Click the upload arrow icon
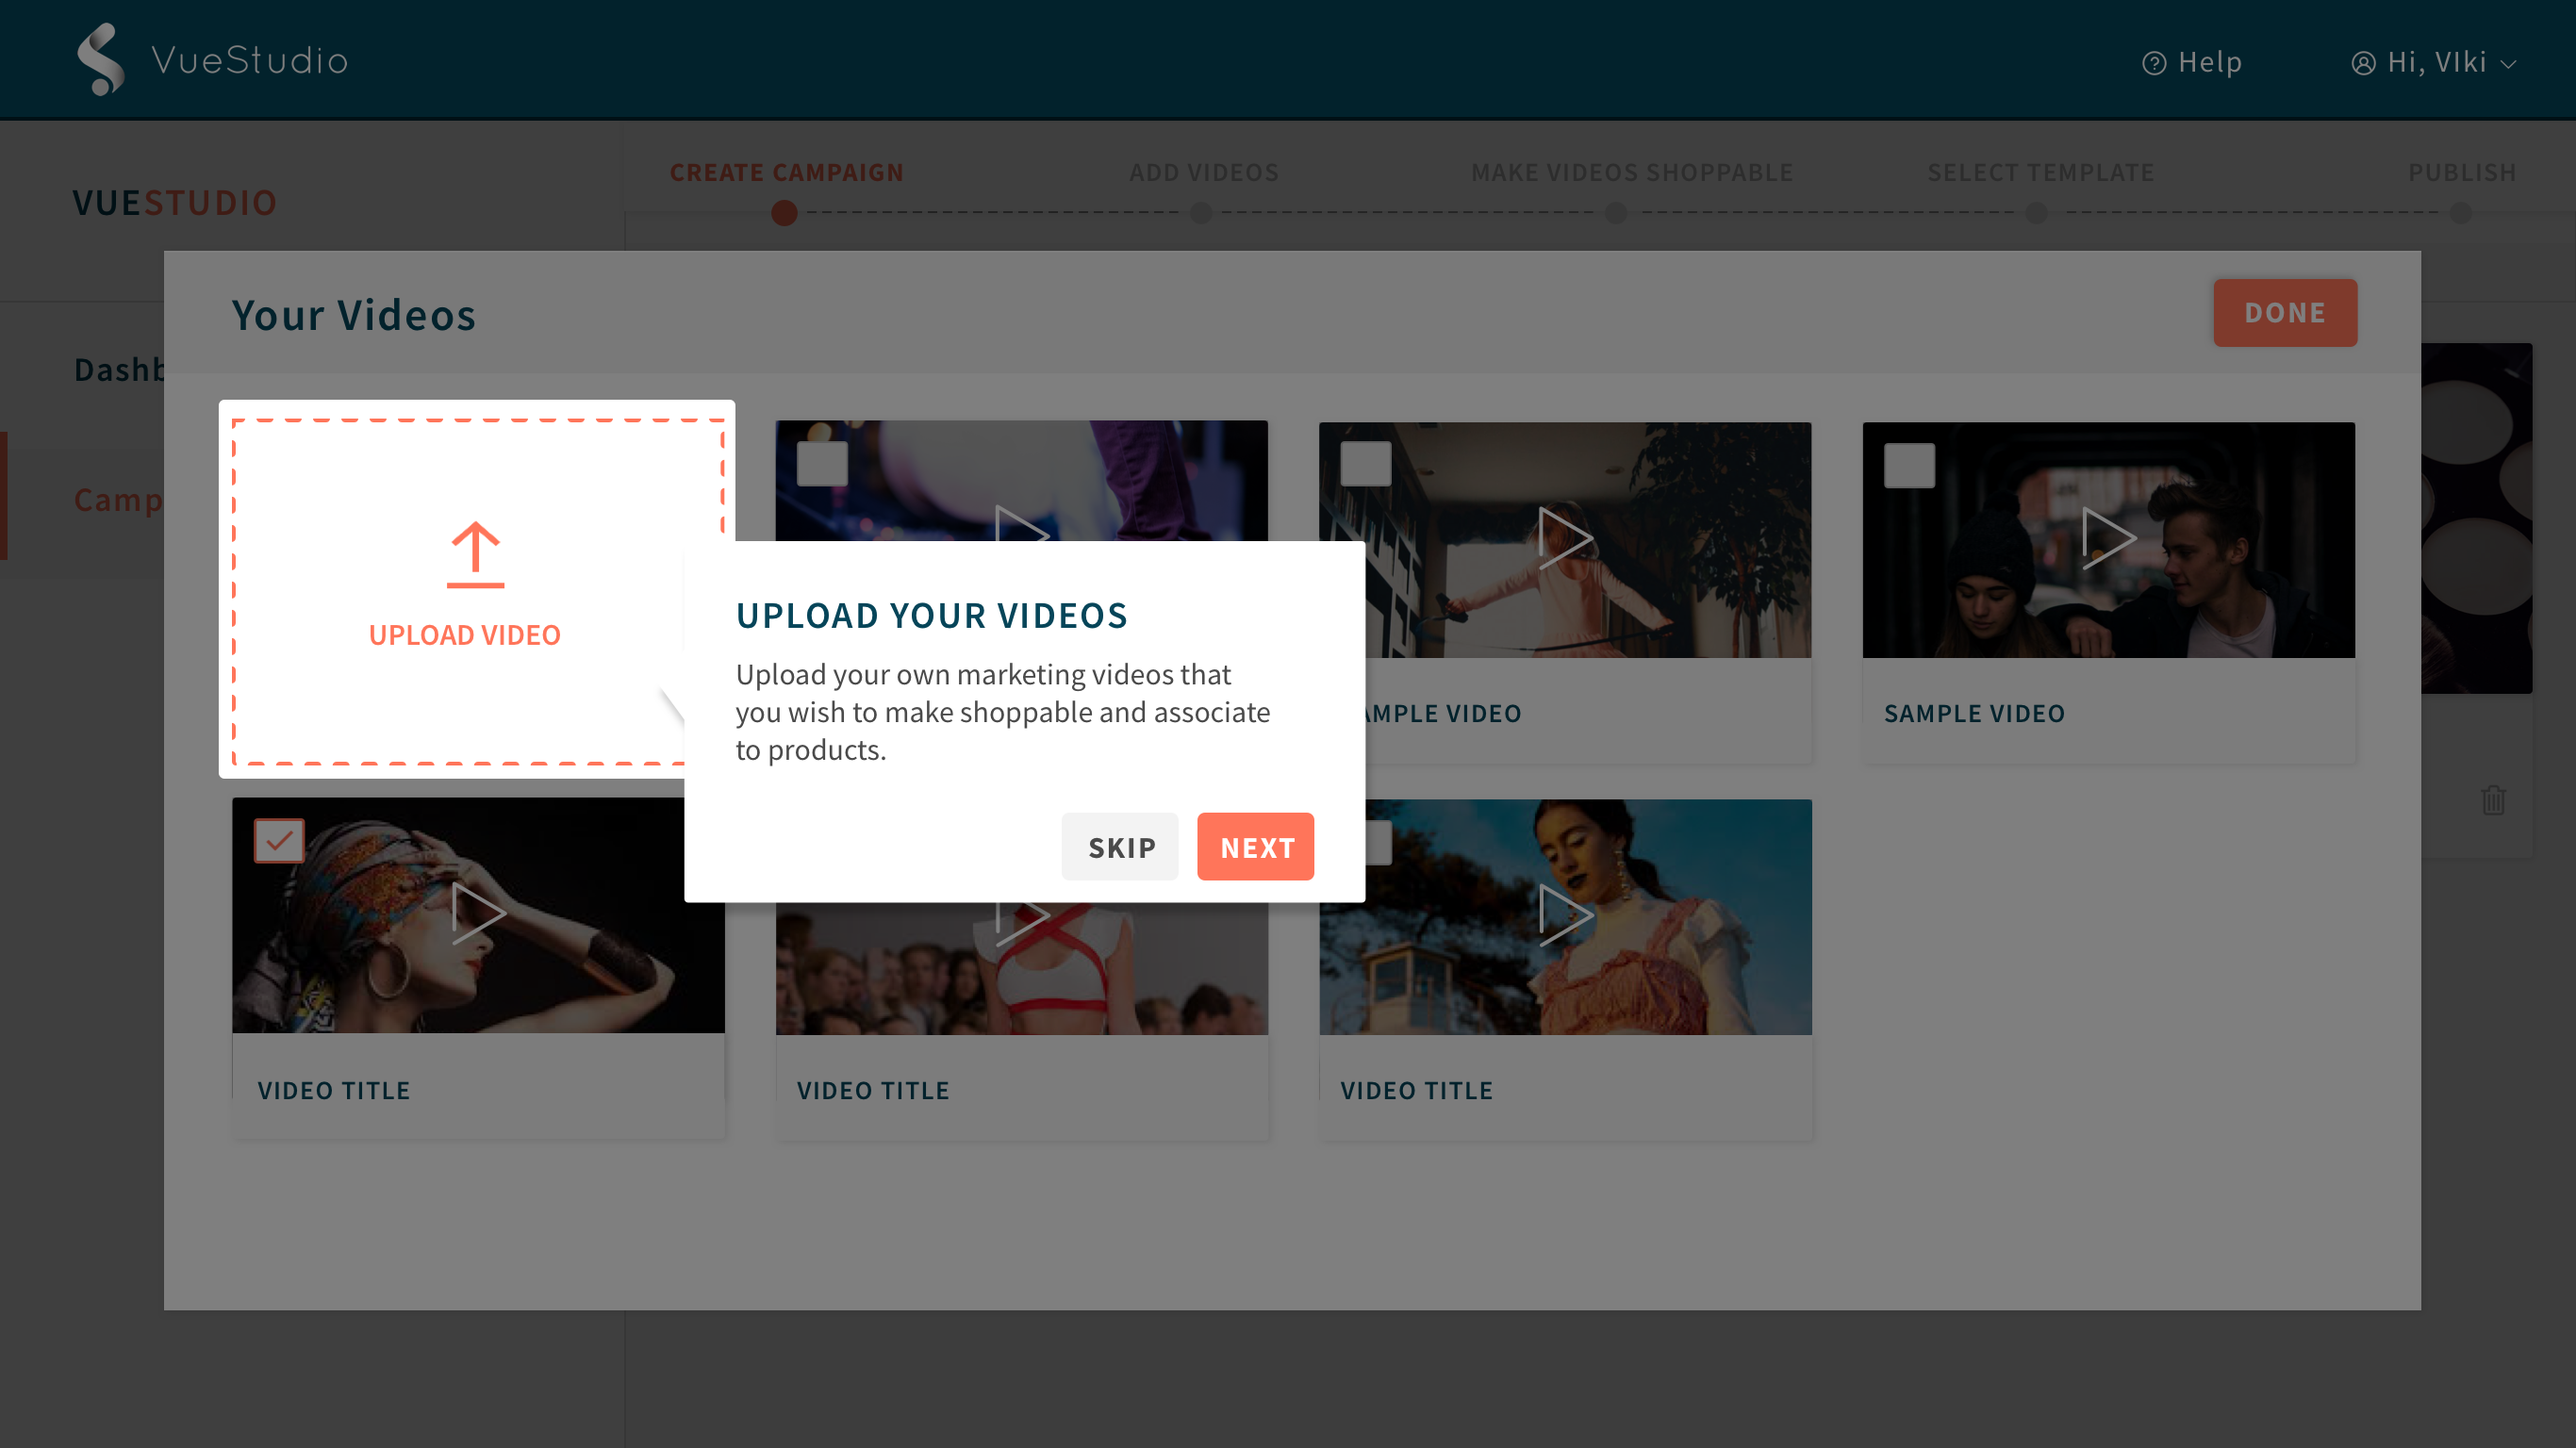 [x=475, y=554]
